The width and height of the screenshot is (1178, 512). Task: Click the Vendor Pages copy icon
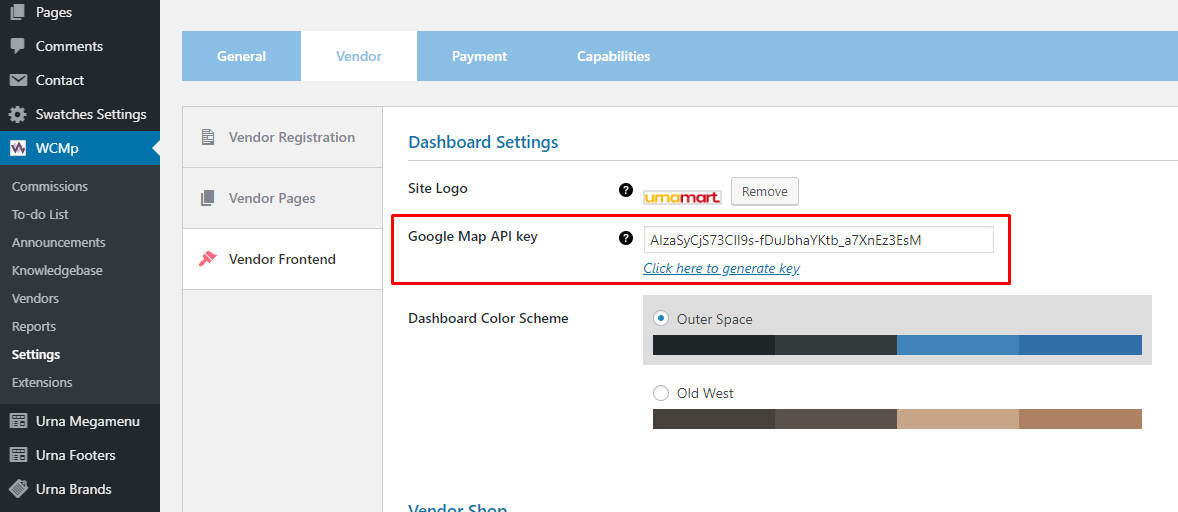coord(207,198)
